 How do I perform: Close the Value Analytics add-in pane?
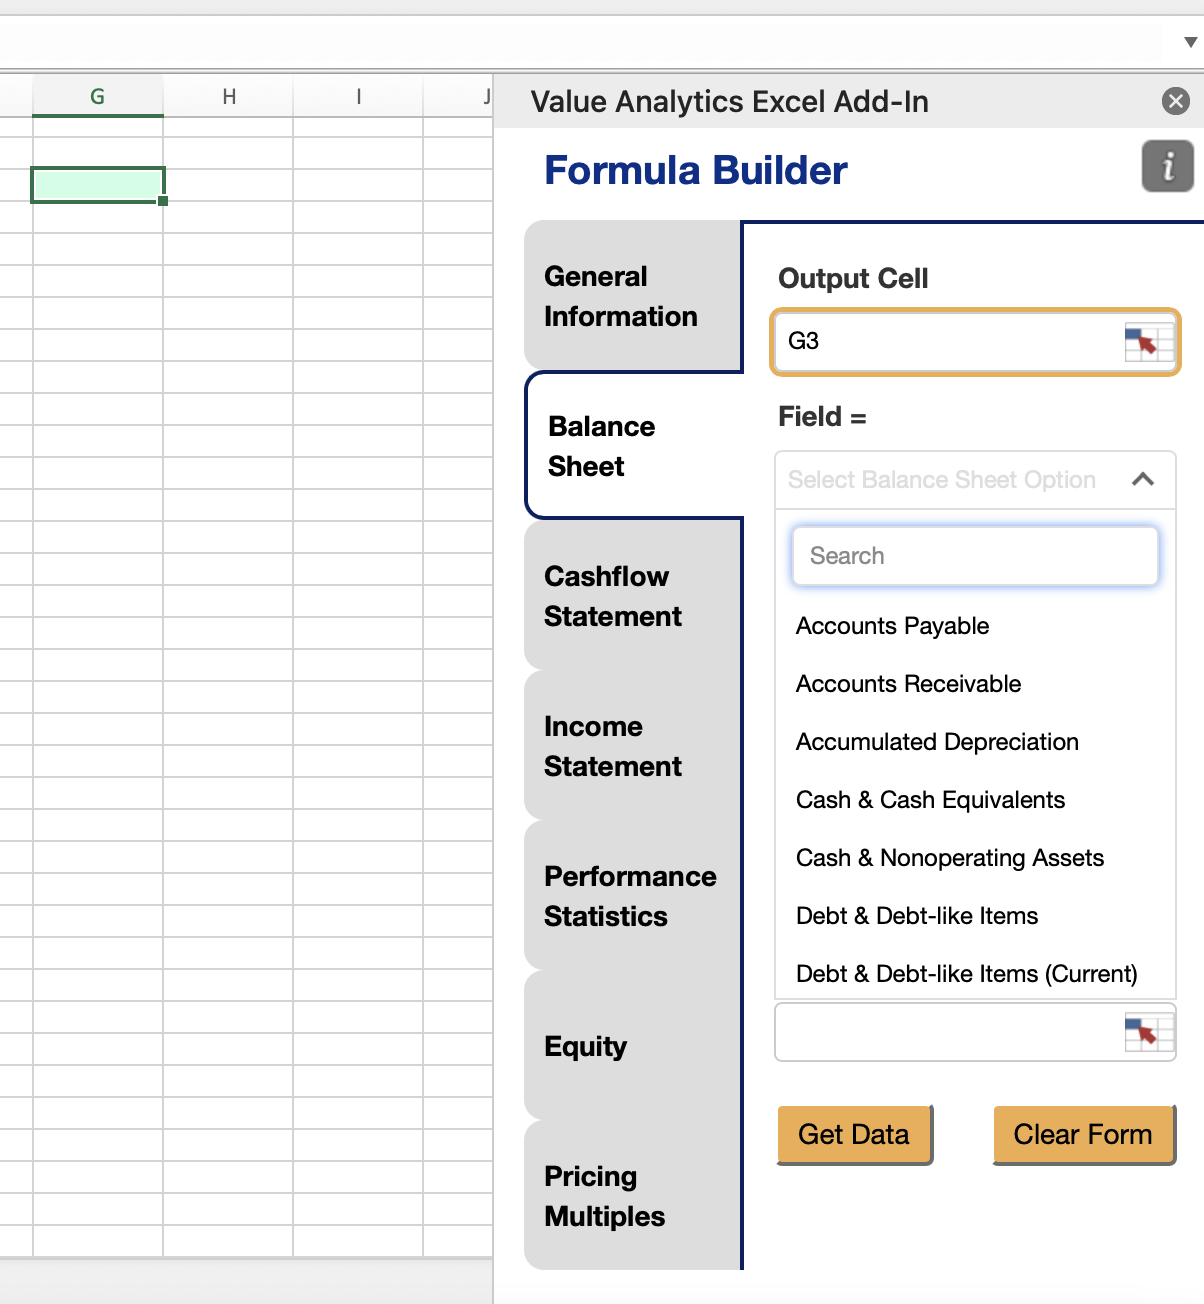pos(1175,101)
